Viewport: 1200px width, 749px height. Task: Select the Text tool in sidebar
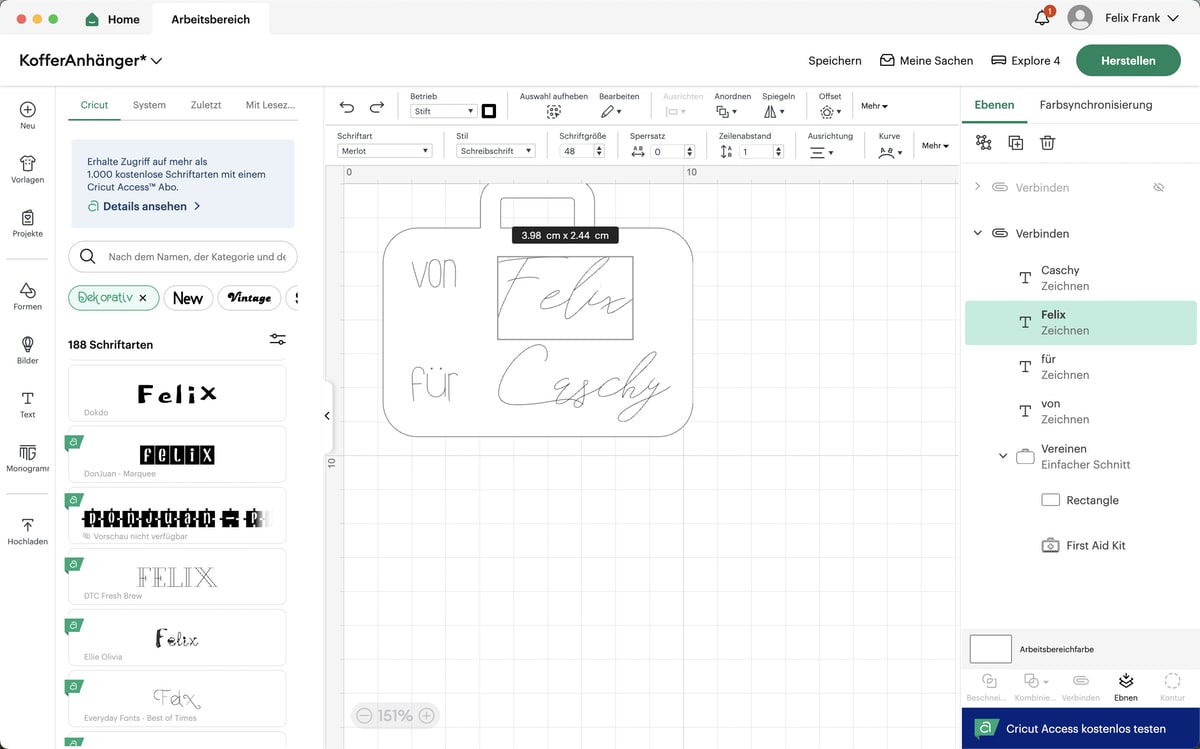click(28, 404)
